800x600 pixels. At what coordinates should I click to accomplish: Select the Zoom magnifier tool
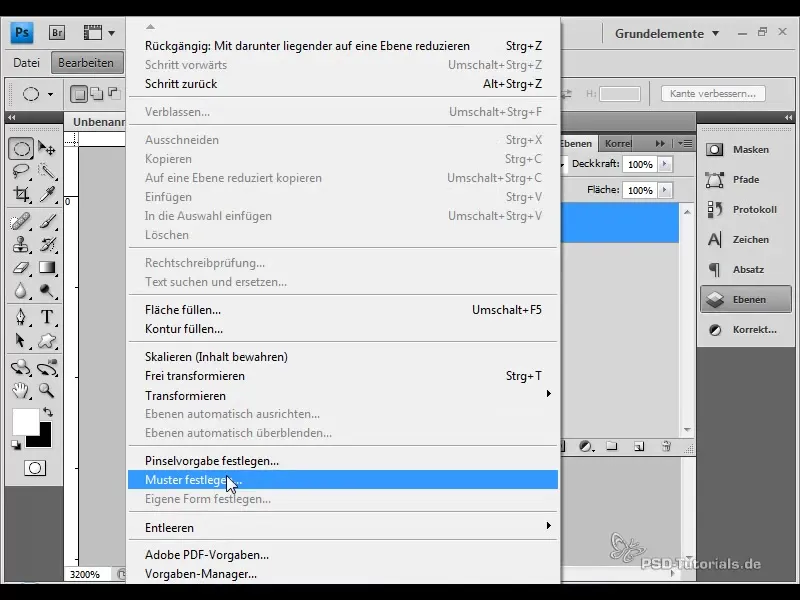(47, 391)
